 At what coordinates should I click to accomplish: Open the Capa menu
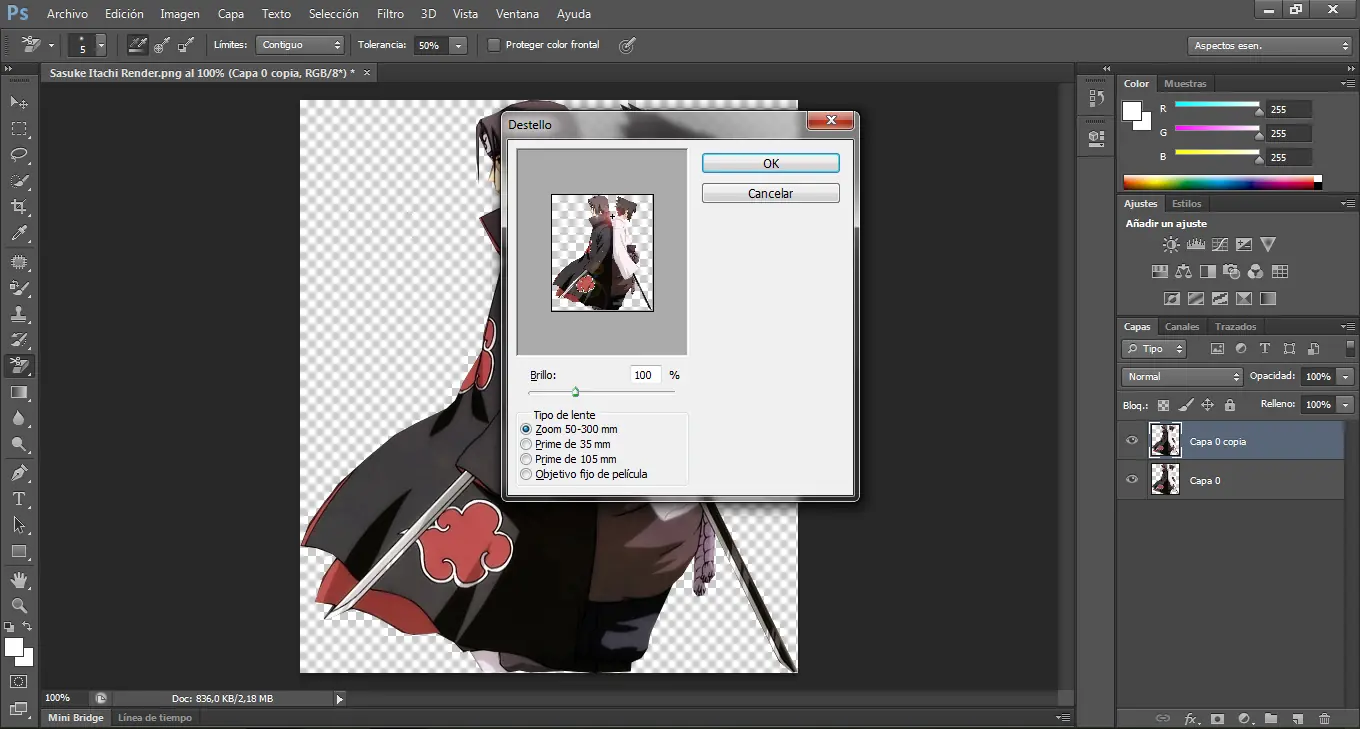coord(231,14)
